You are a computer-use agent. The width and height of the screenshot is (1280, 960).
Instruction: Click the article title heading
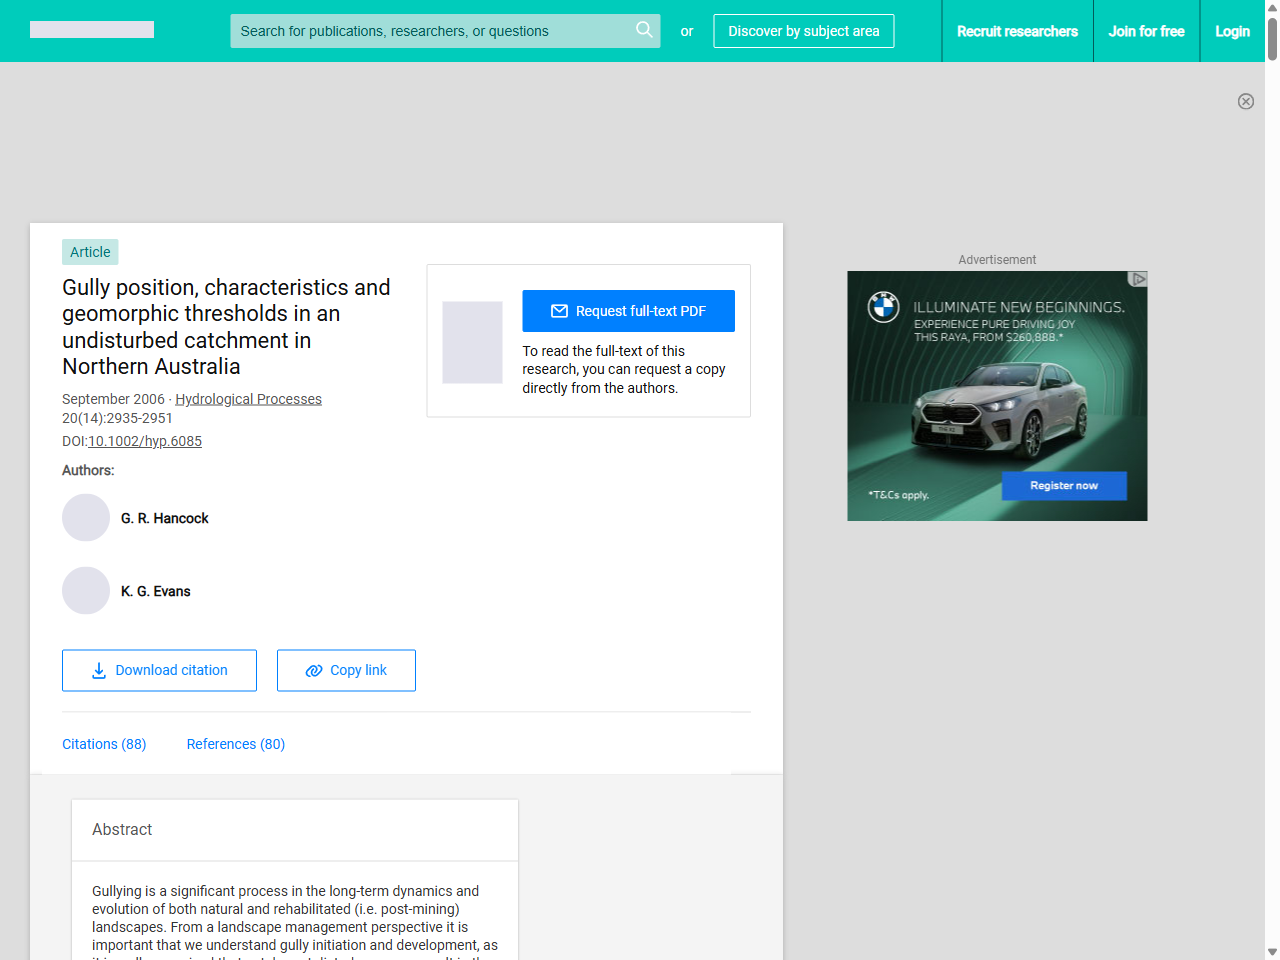[x=226, y=327]
